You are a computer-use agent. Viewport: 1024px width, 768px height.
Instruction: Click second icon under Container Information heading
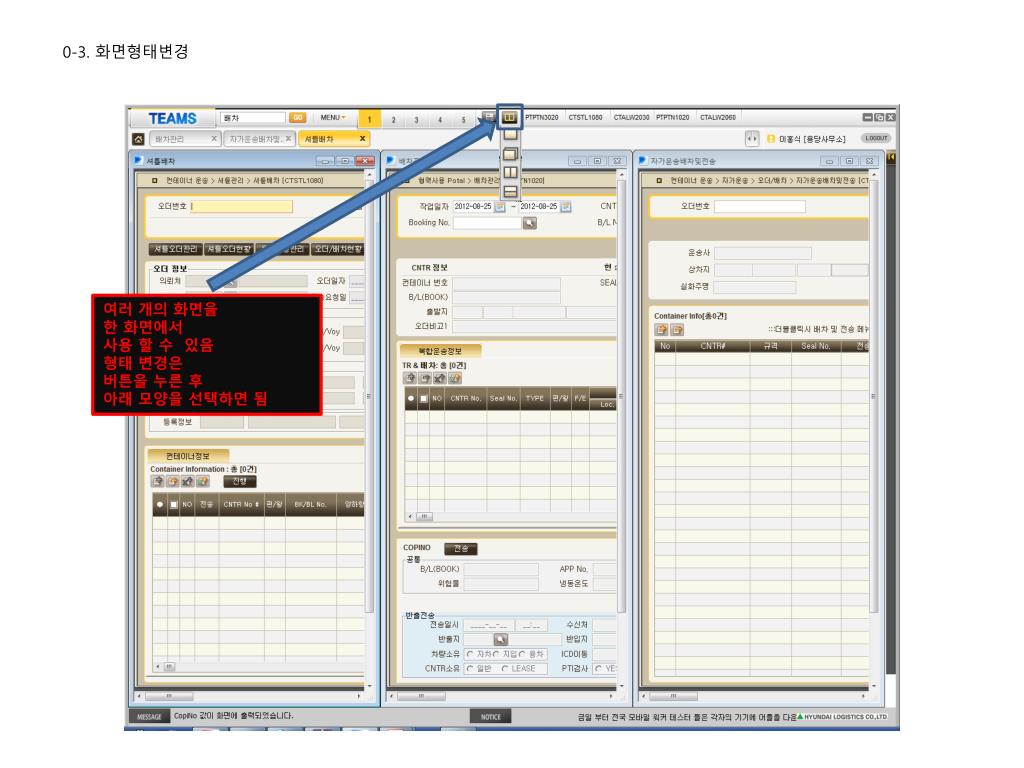[172, 481]
